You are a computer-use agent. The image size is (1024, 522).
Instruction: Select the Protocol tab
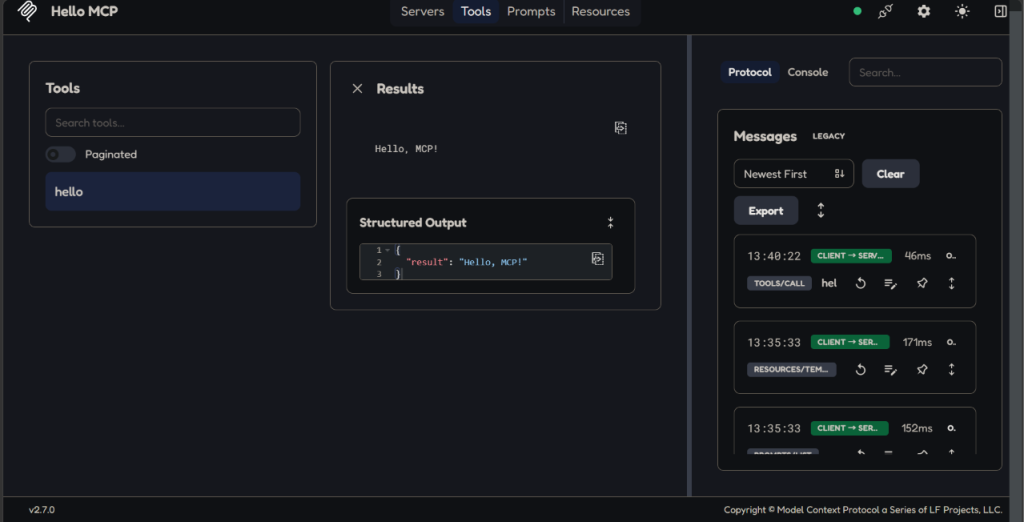point(750,72)
